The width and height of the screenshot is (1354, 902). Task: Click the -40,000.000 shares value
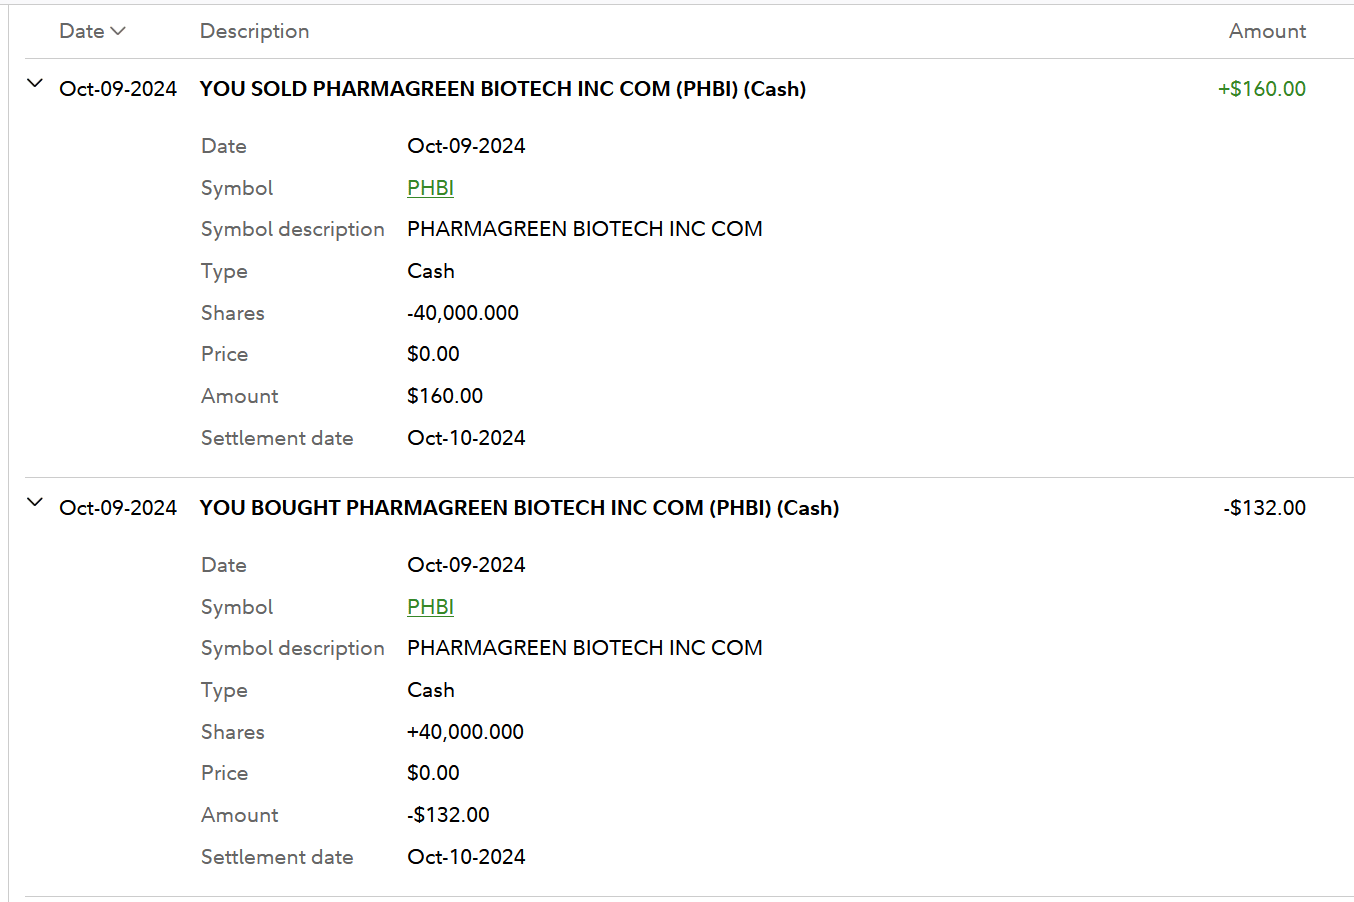(463, 313)
